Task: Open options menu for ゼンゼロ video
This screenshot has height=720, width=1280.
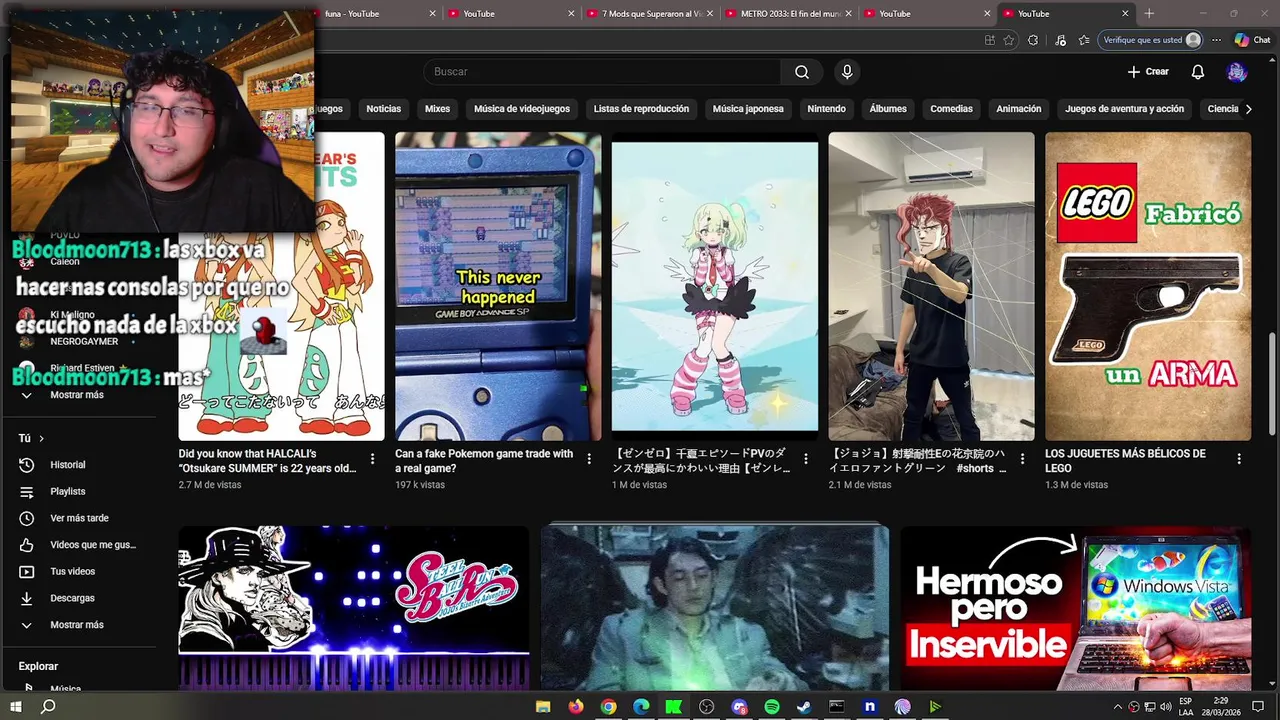Action: click(x=806, y=459)
